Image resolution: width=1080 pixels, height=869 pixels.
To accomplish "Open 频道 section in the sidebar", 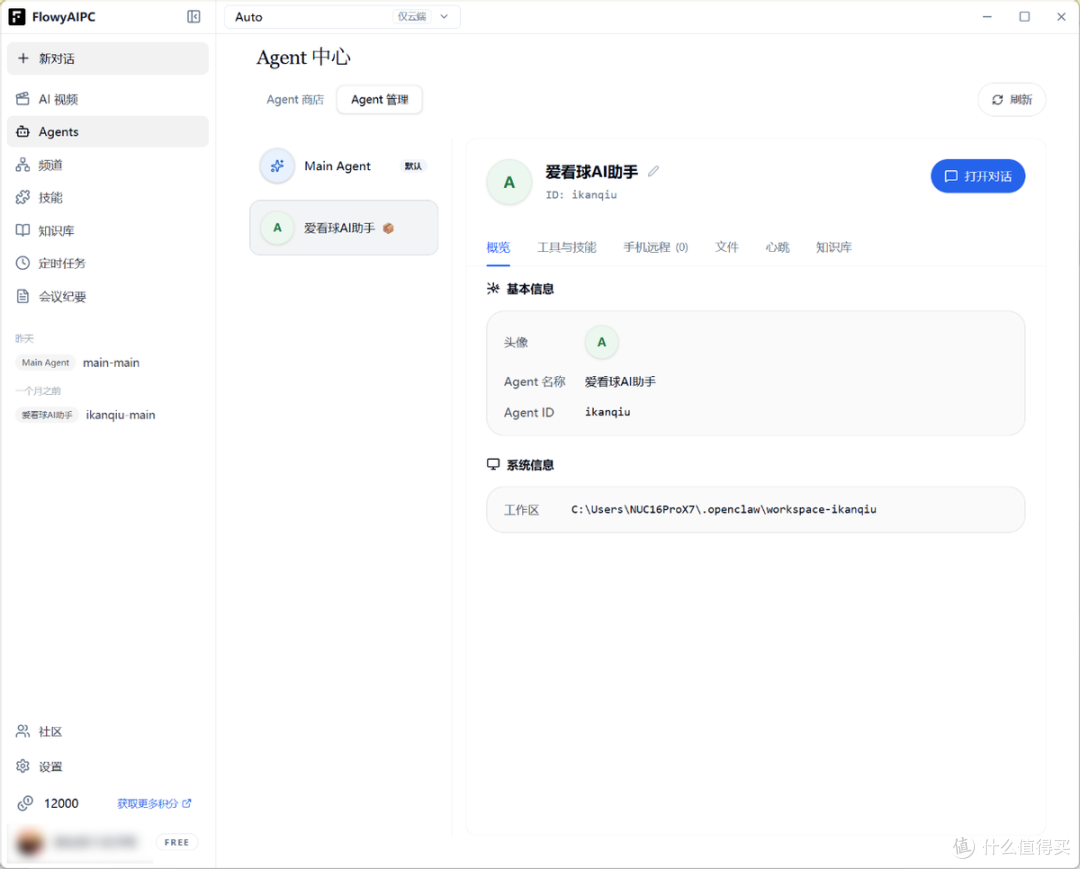I will pos(107,165).
